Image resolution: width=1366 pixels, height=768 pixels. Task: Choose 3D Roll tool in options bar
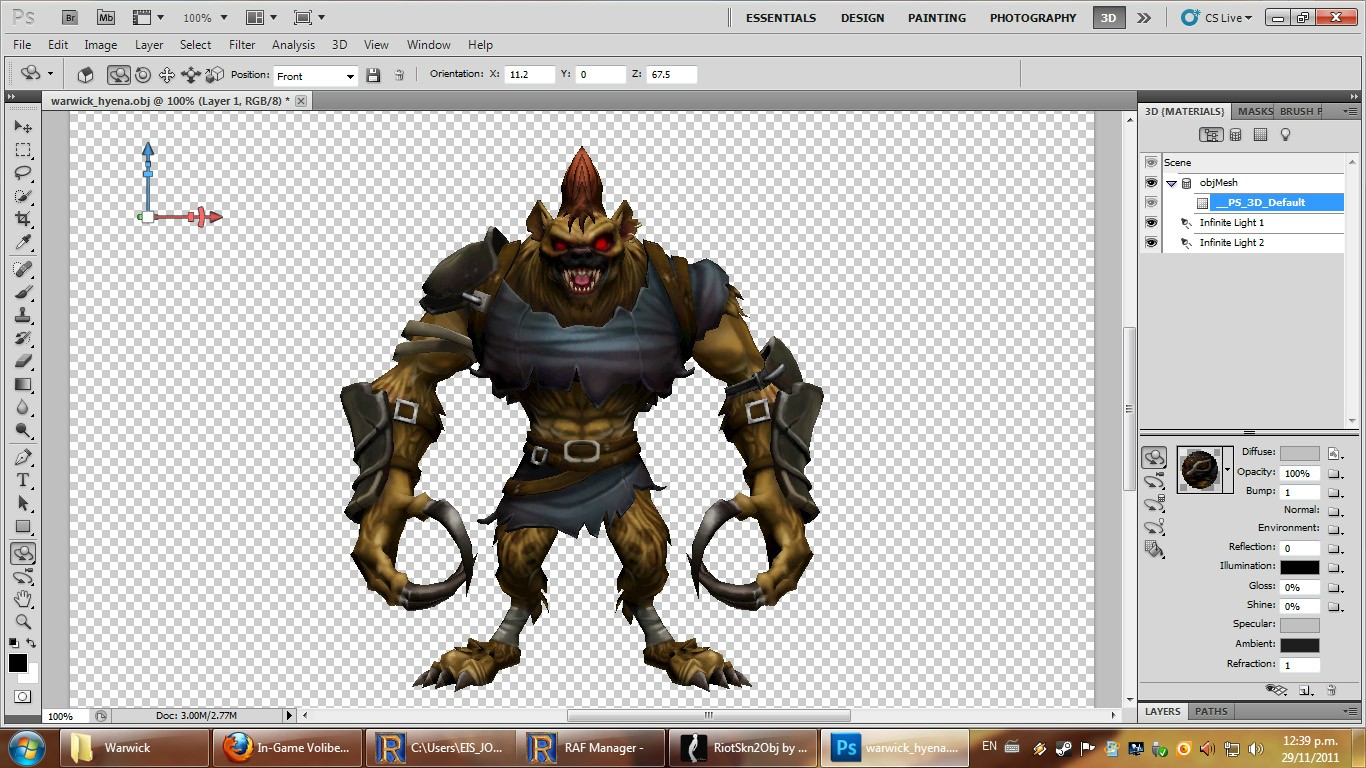point(143,74)
